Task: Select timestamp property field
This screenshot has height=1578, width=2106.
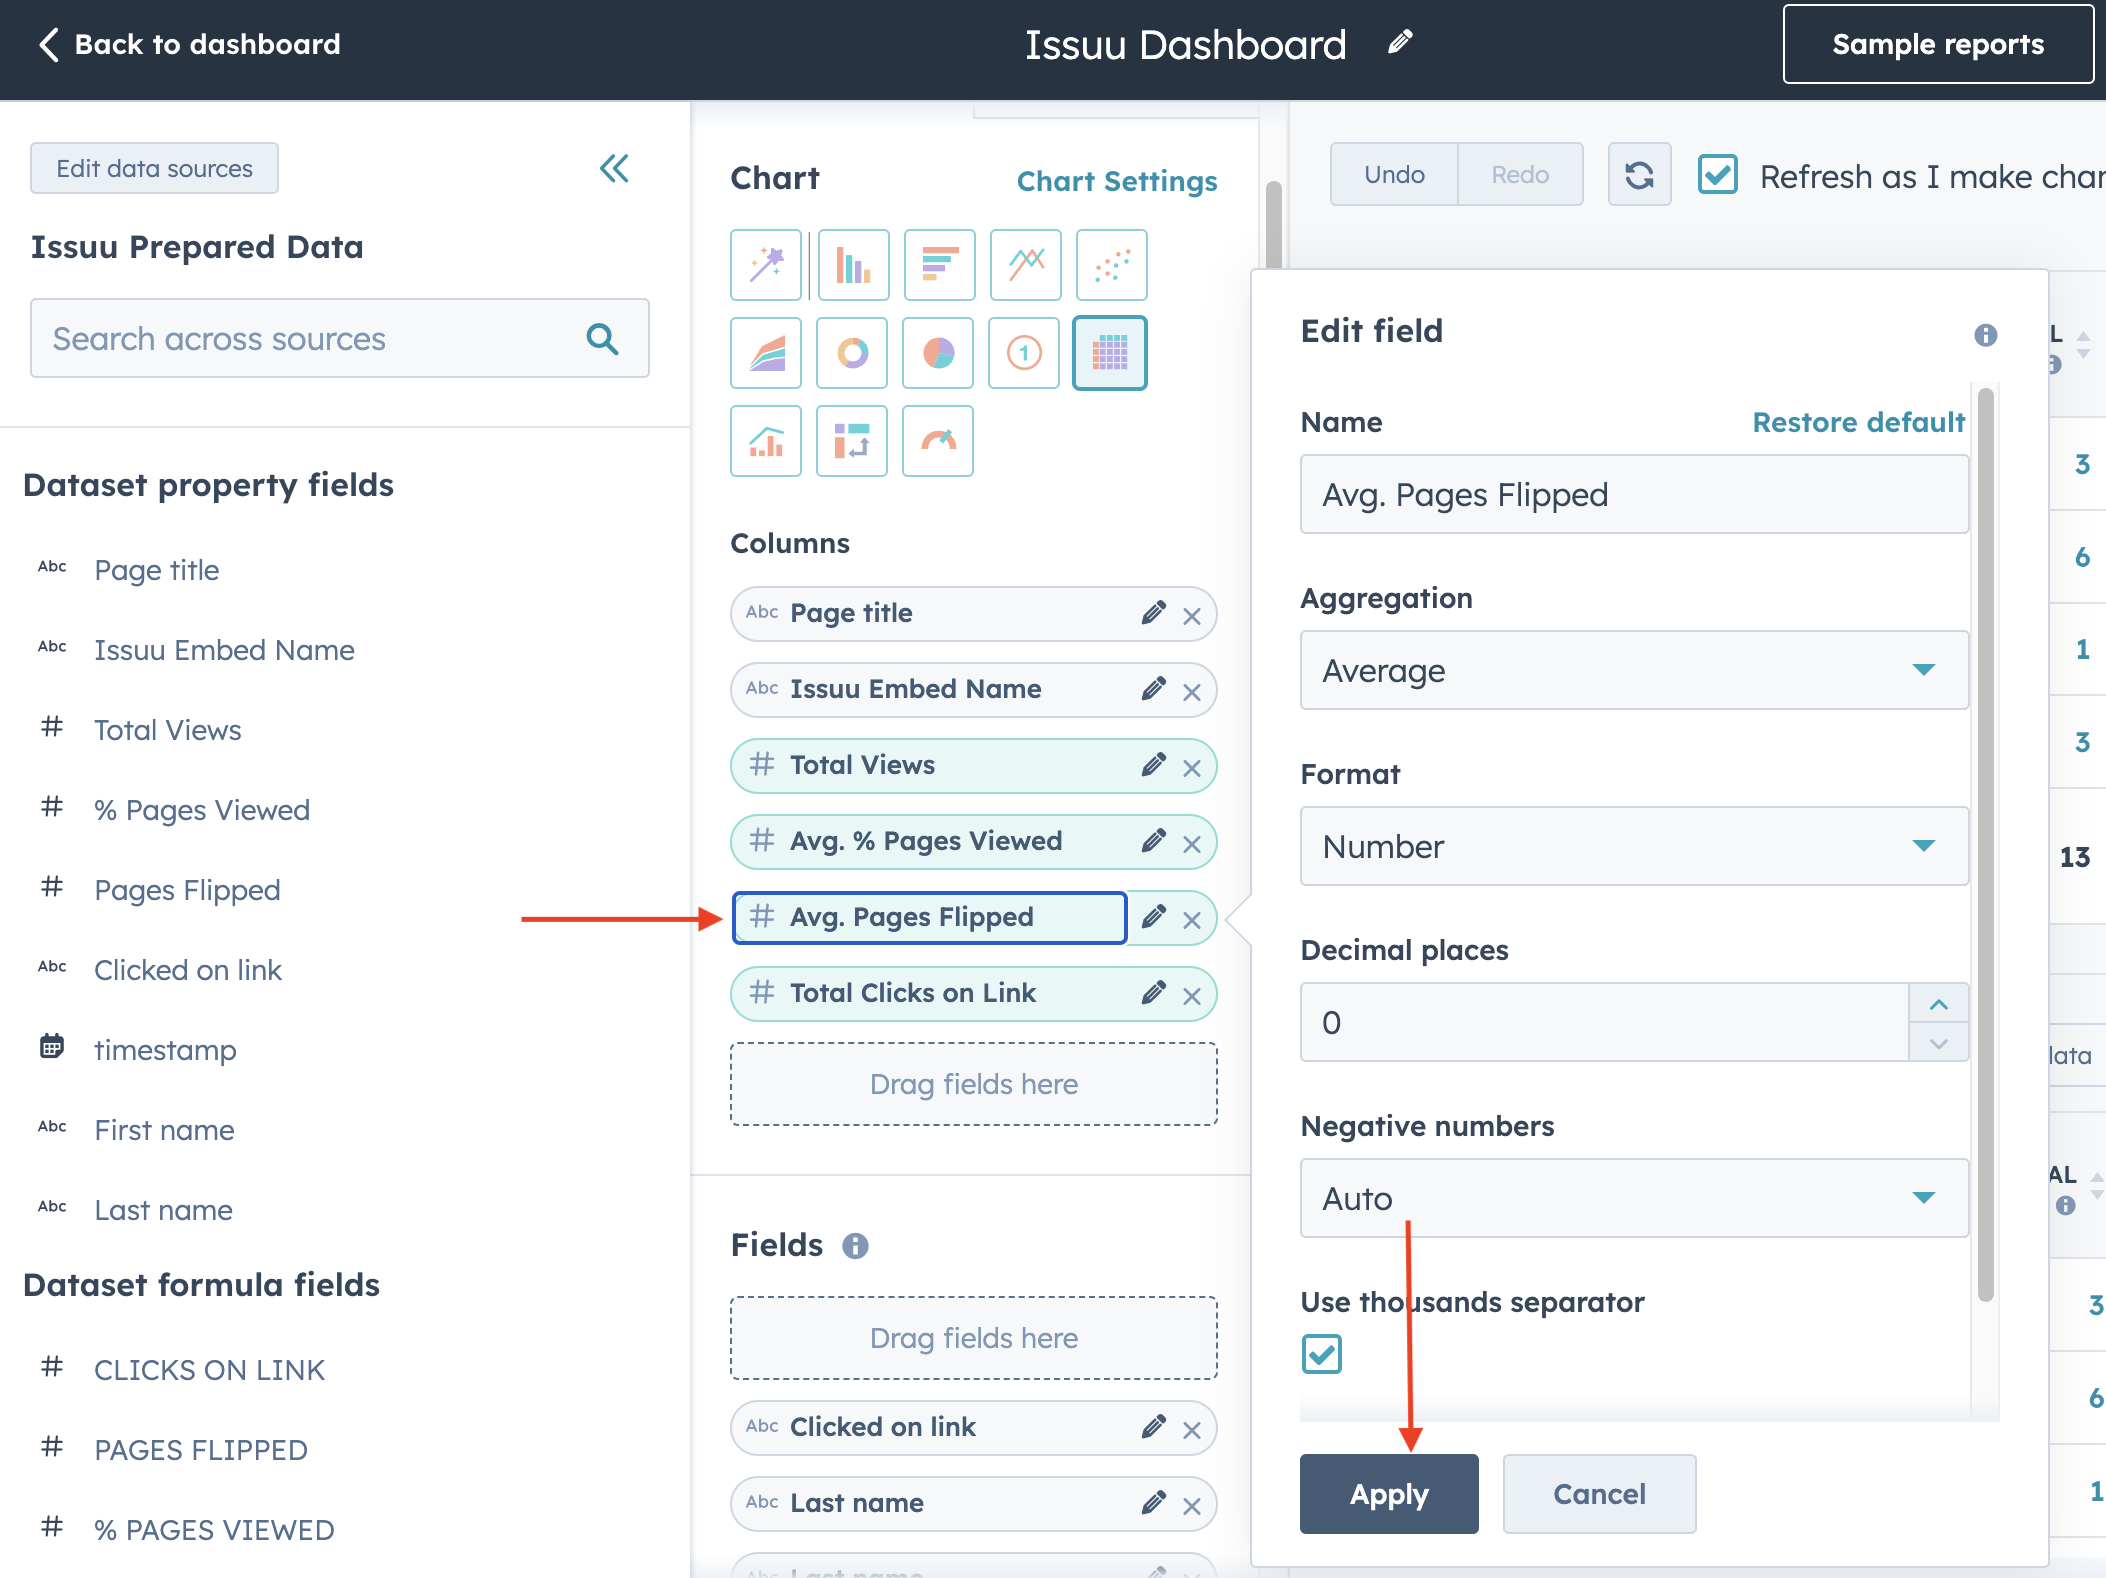Action: click(x=165, y=1050)
